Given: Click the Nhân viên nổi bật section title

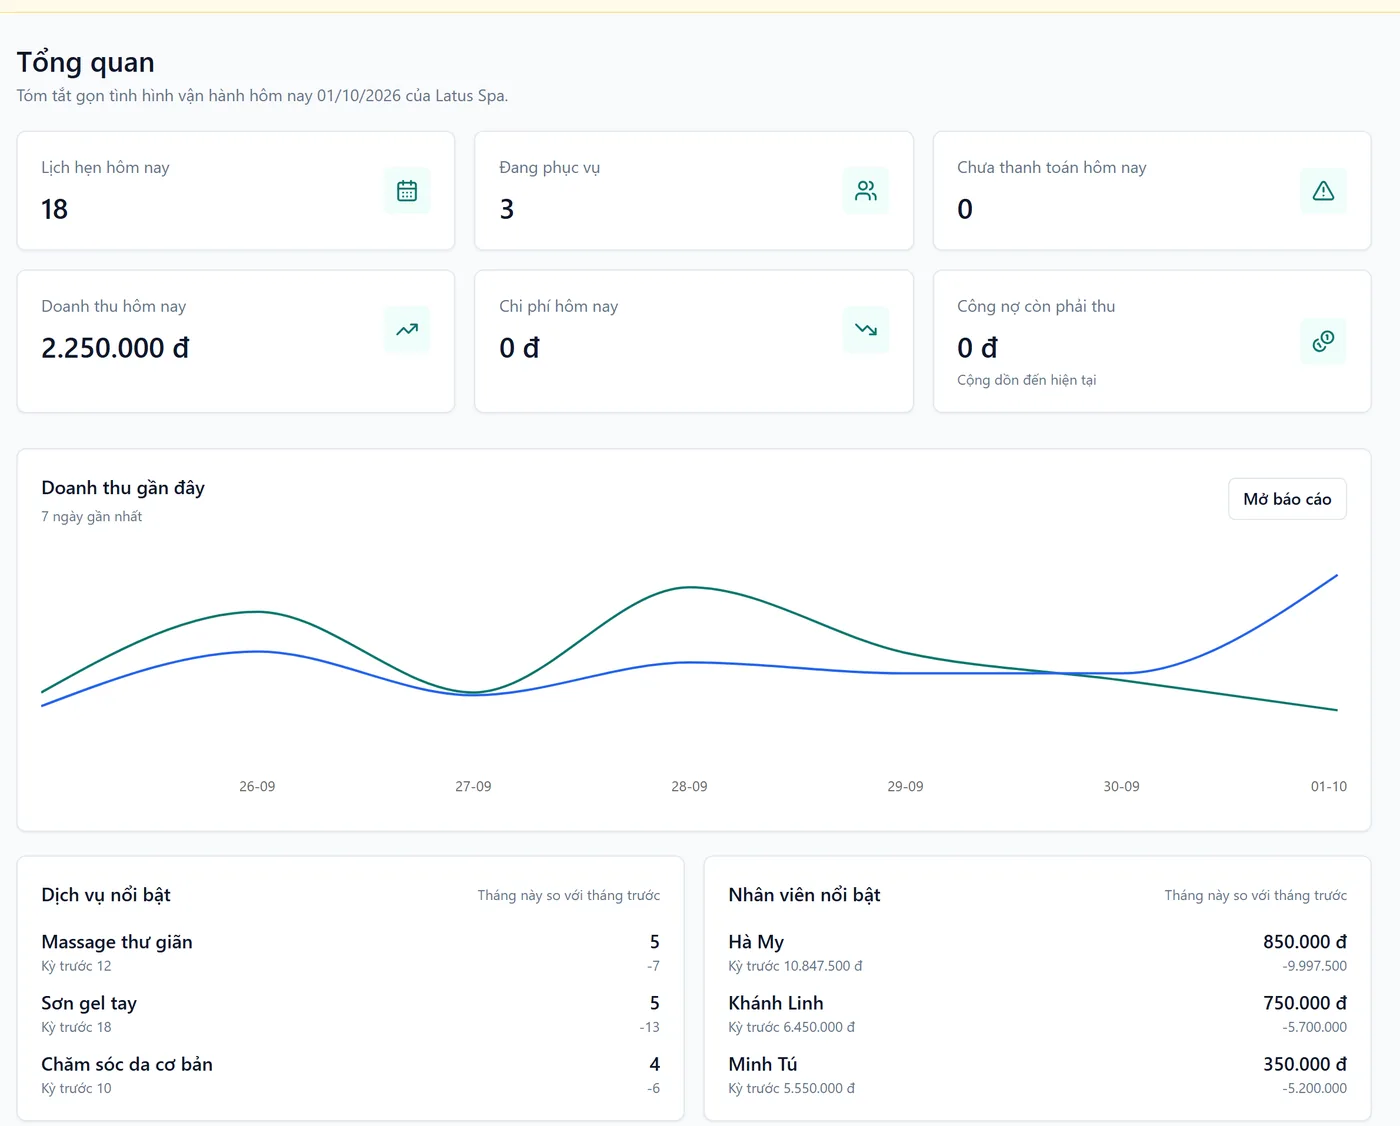Looking at the screenshot, I should pyautogui.click(x=804, y=895).
